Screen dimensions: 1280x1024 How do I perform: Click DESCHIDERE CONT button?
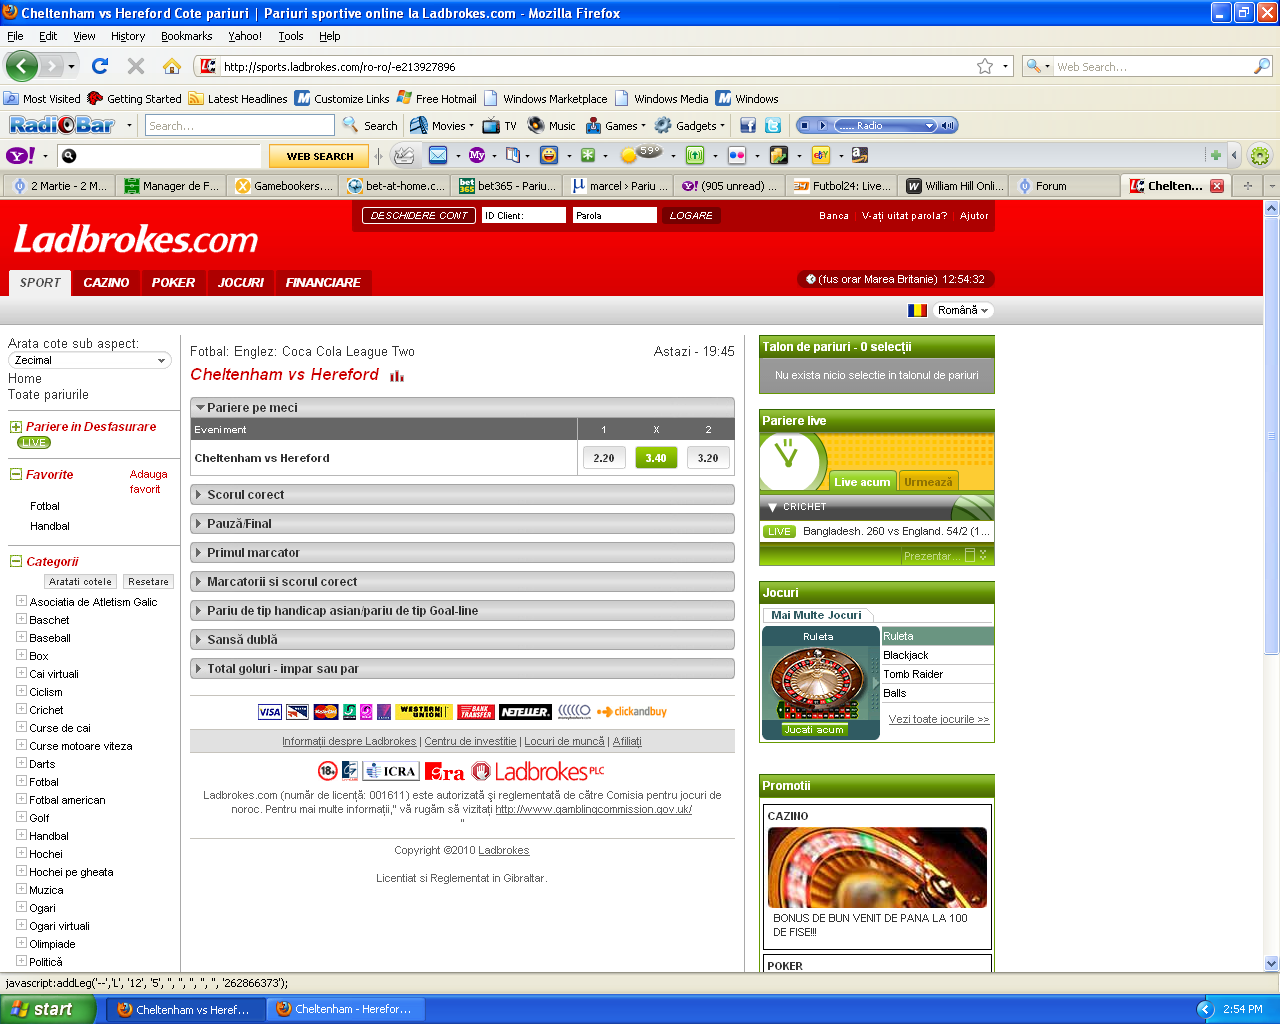coord(419,216)
